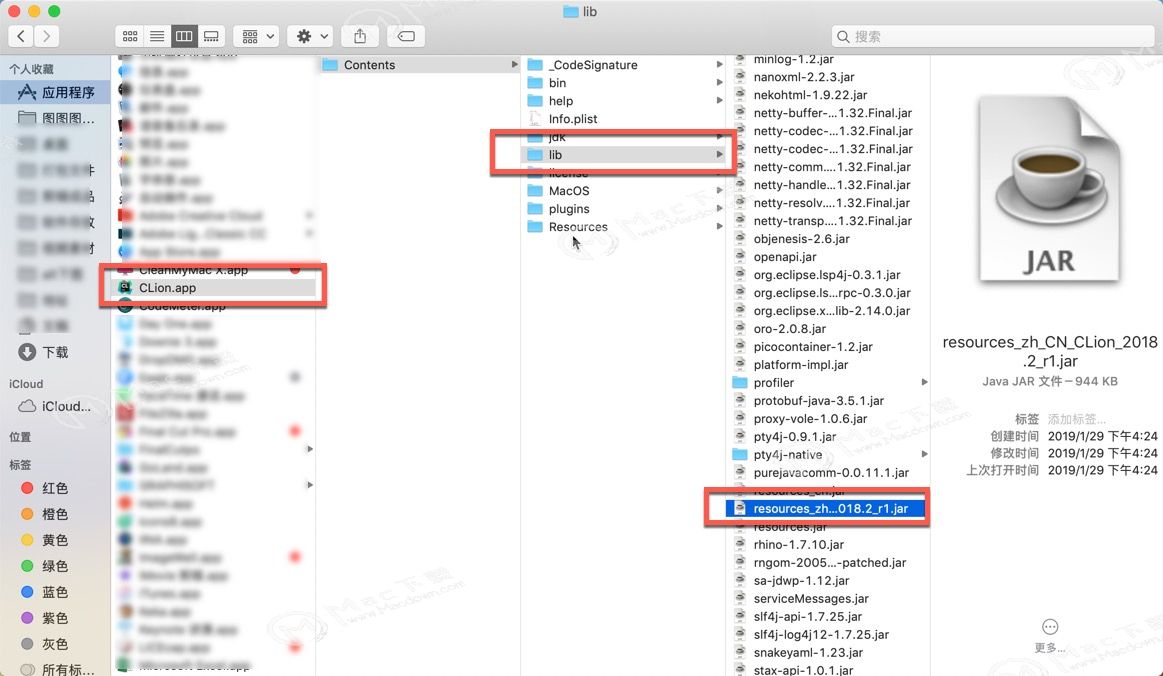Expand the profiler folder arrow

tap(924, 382)
